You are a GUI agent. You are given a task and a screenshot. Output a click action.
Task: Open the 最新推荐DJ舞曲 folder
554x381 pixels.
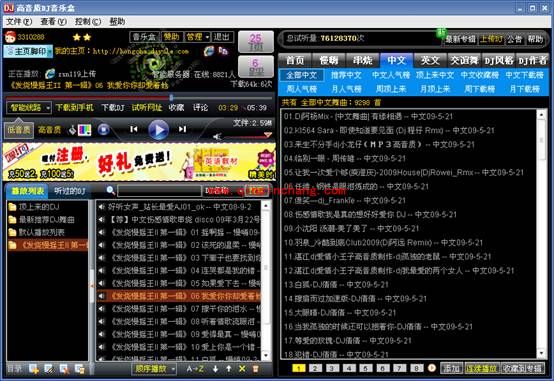click(47, 220)
